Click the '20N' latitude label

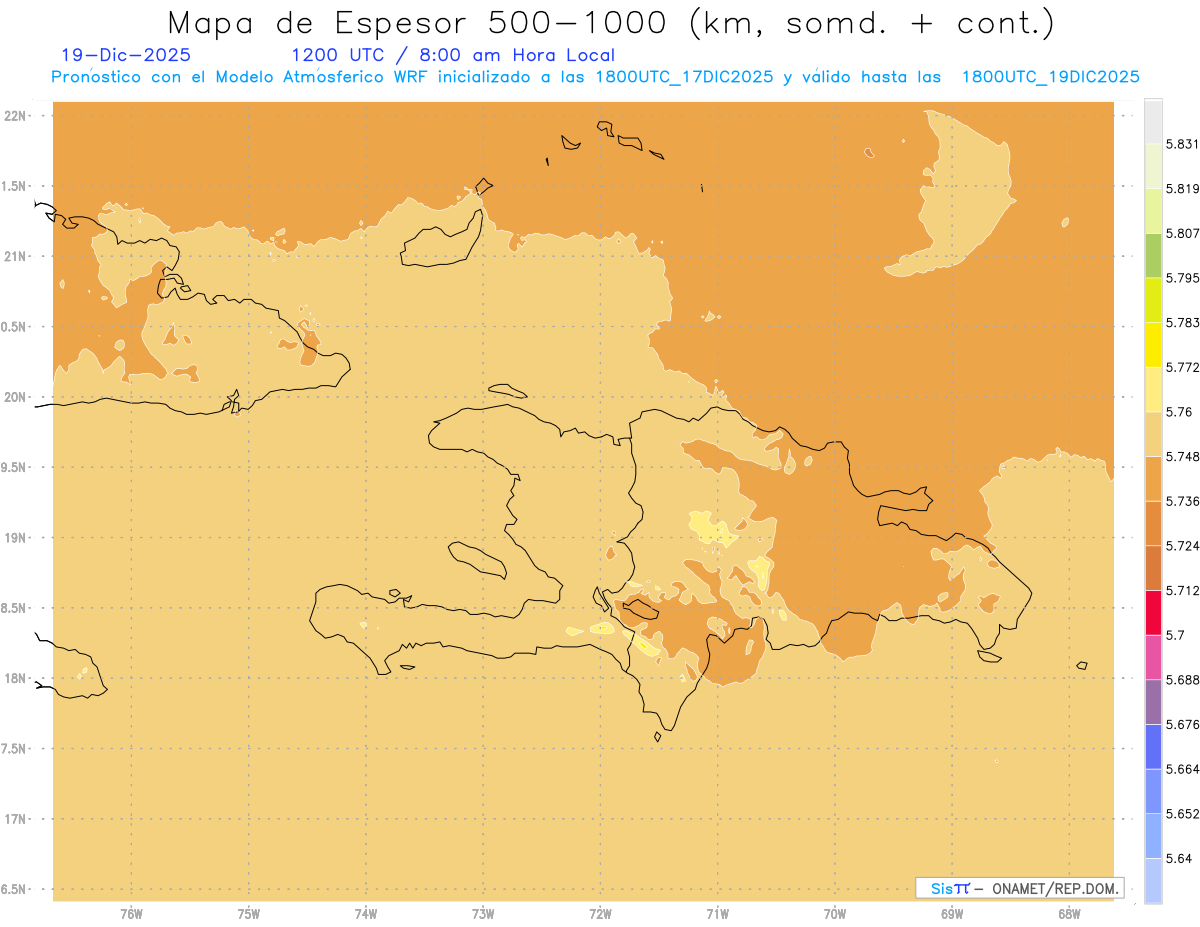pyautogui.click(x=15, y=397)
